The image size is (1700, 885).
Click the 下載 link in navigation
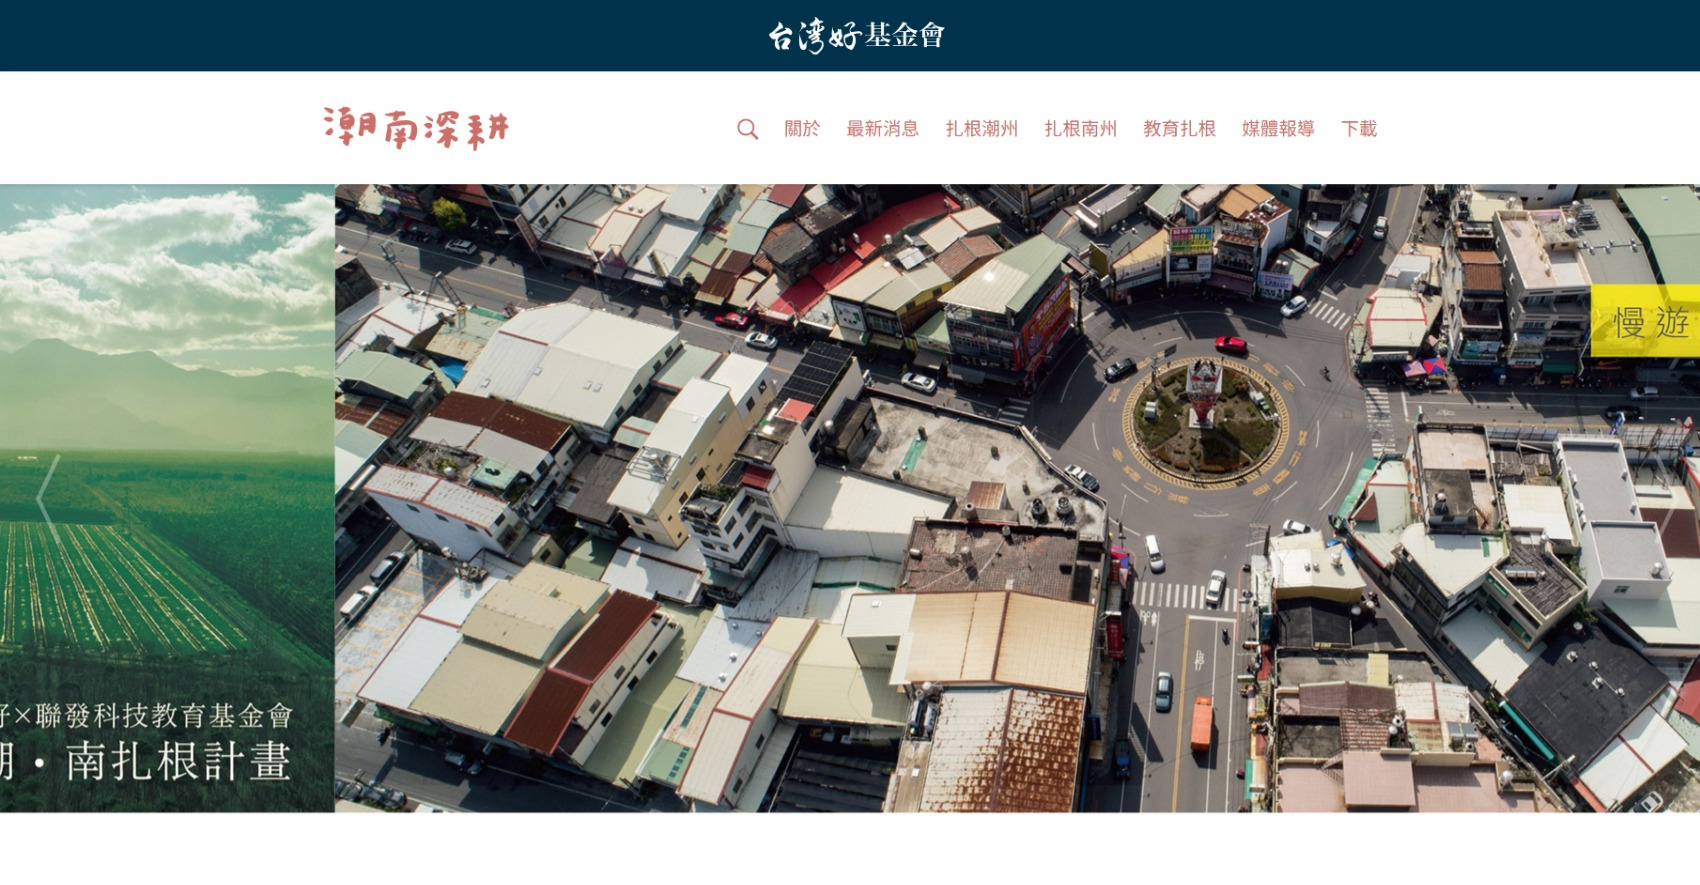1359,129
